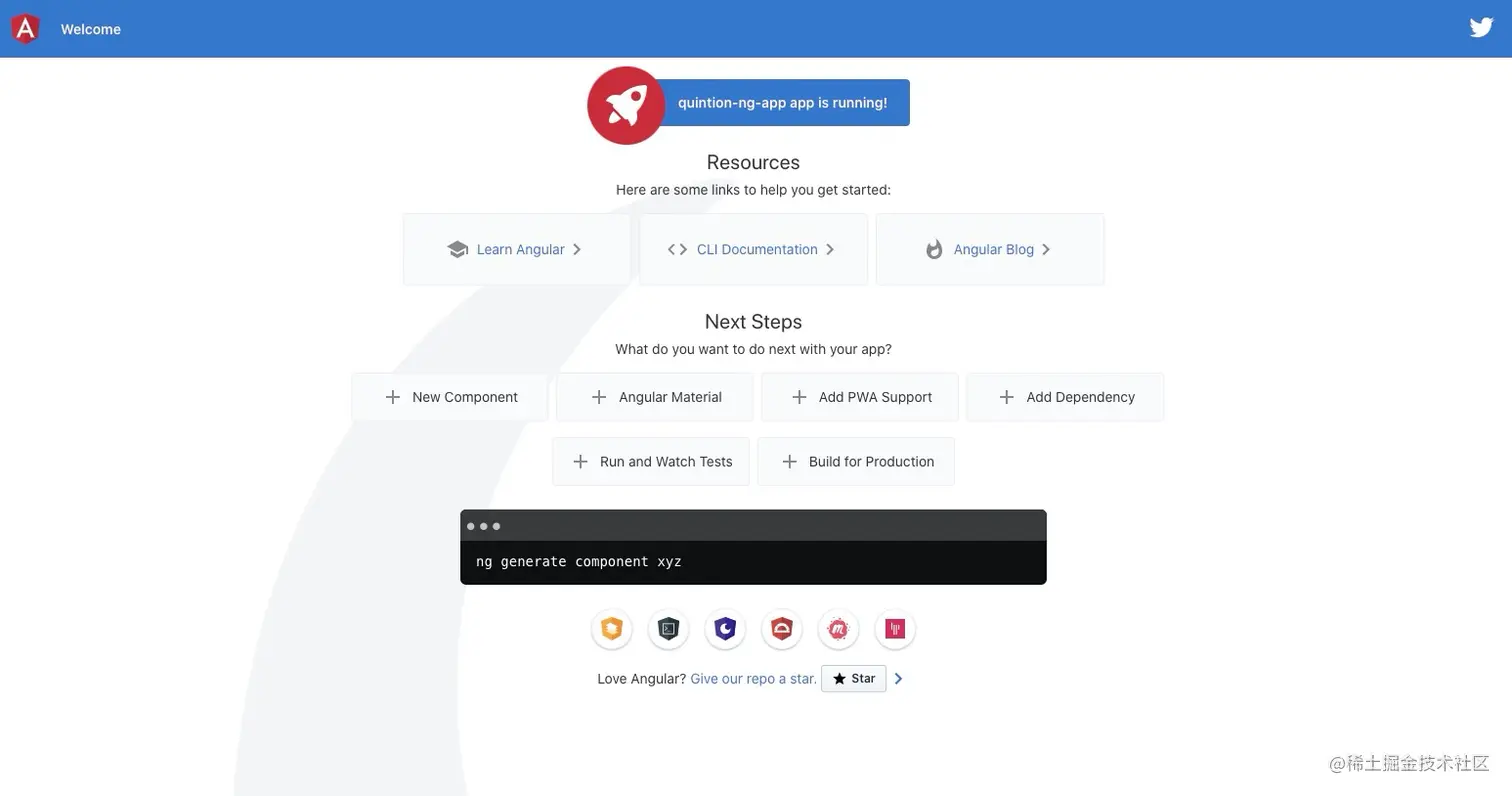Open the Twitter bird icon link
The height and width of the screenshot is (796, 1512).
point(1481,28)
